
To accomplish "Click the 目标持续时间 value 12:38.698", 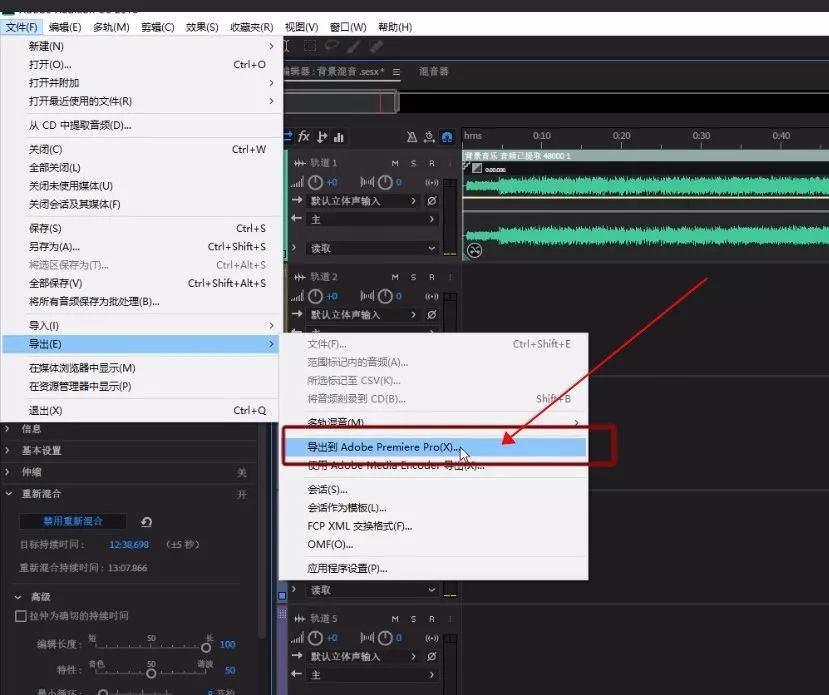I will point(129,545).
